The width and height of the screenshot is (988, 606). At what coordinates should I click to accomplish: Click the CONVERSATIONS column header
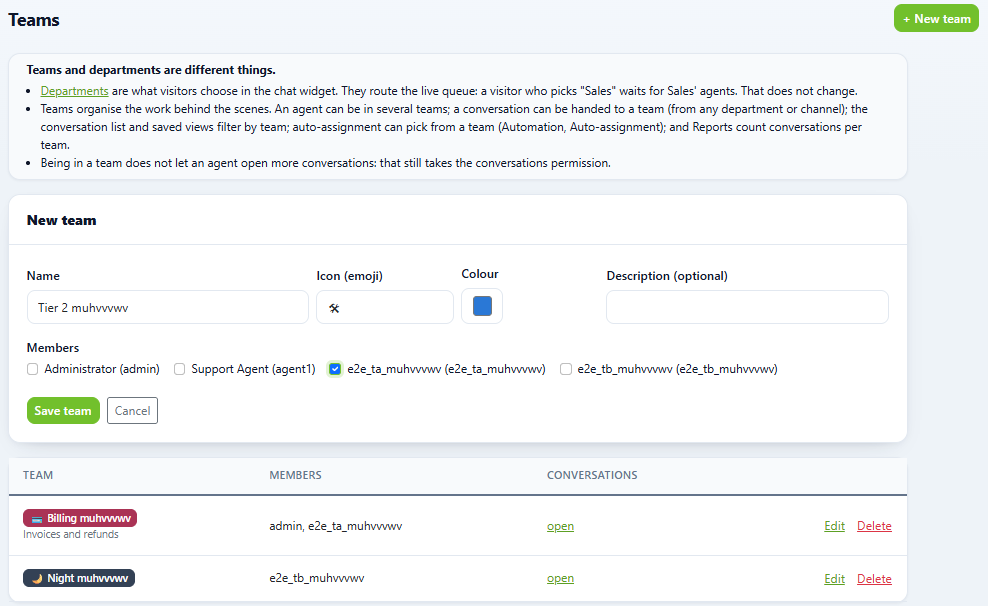[x=592, y=475]
